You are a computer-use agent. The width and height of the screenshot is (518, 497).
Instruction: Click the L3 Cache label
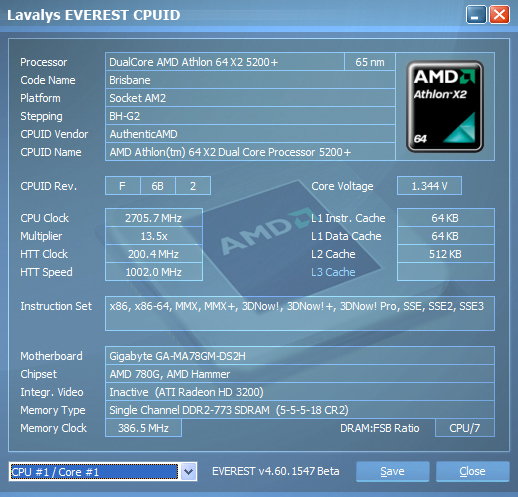(333, 272)
